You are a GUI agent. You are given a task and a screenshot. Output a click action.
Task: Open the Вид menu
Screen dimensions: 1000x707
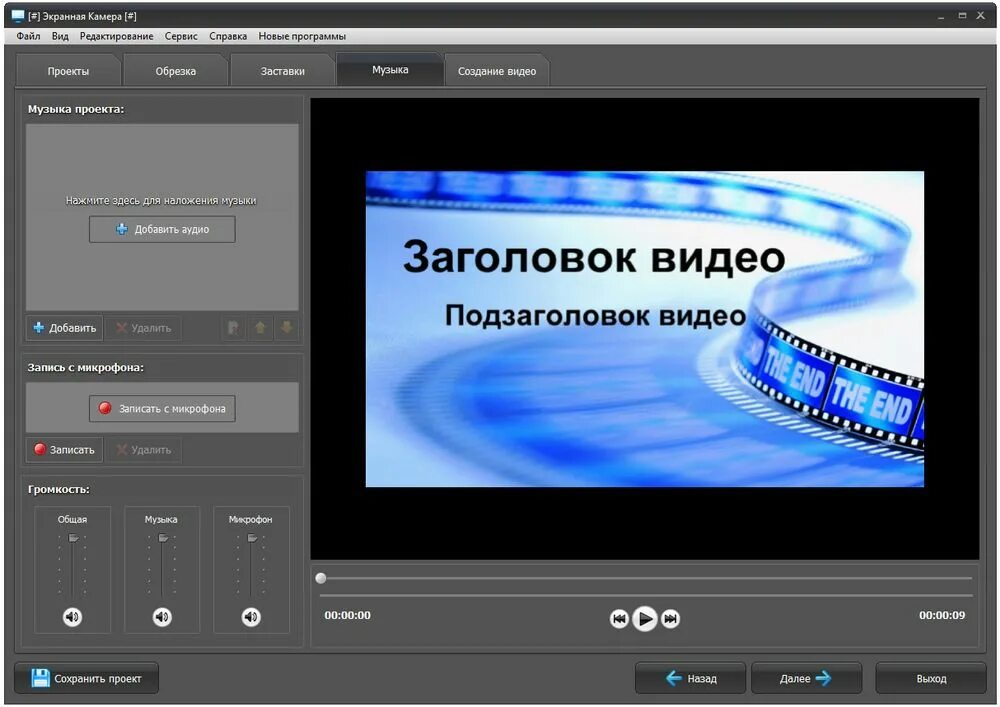(60, 36)
